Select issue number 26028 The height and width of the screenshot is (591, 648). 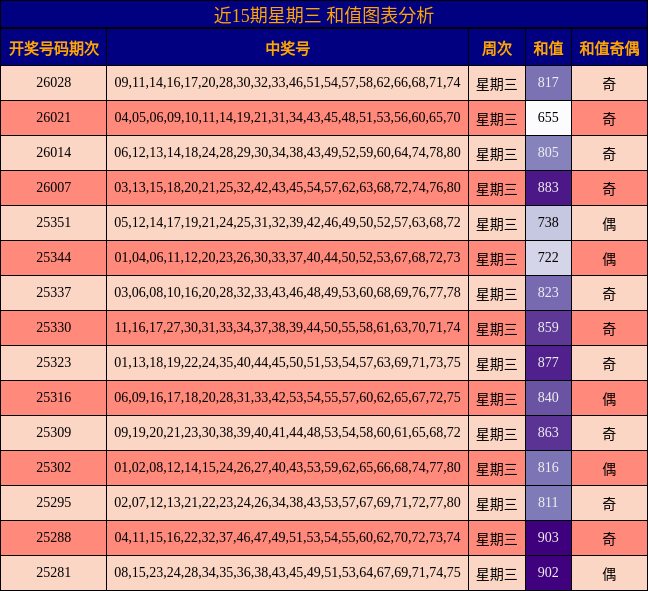(54, 83)
